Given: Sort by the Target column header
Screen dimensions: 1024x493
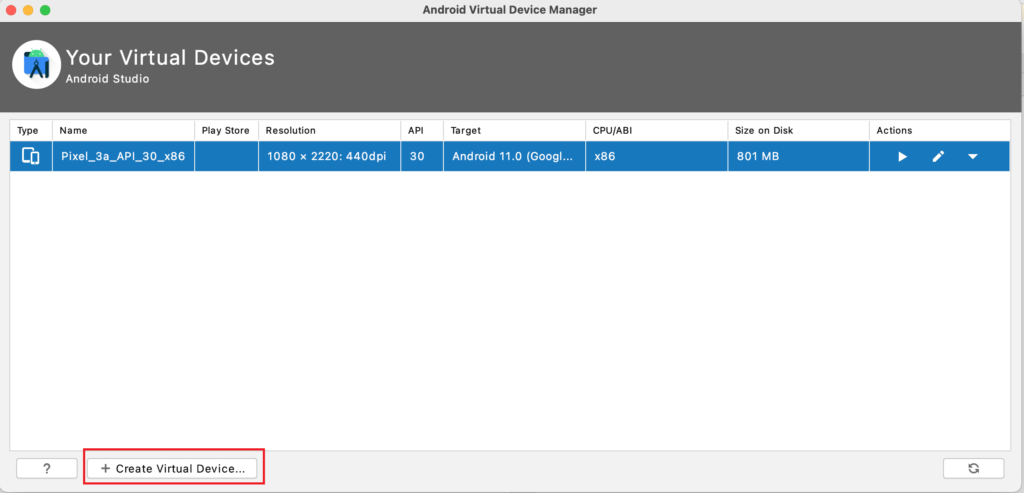Looking at the screenshot, I should tap(514, 131).
